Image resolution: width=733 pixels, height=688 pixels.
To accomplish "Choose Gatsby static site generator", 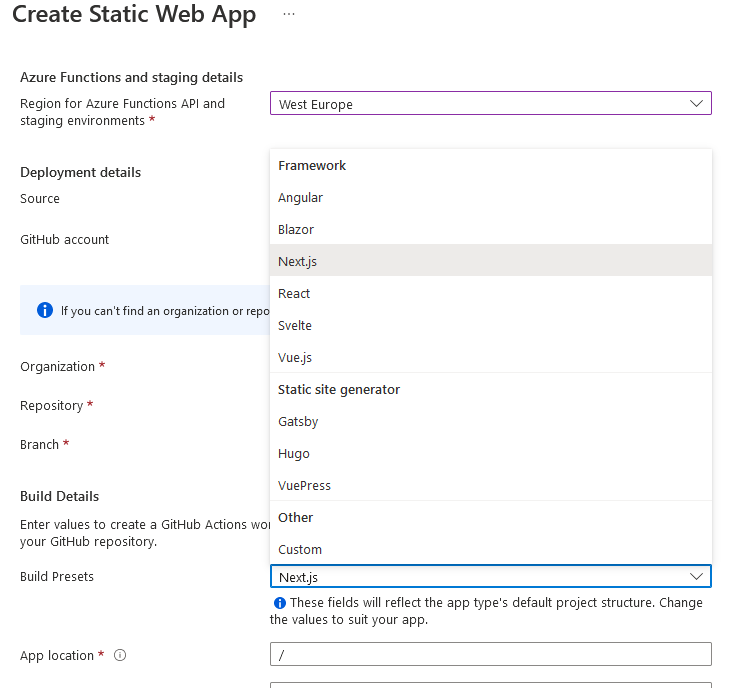I will pos(298,421).
